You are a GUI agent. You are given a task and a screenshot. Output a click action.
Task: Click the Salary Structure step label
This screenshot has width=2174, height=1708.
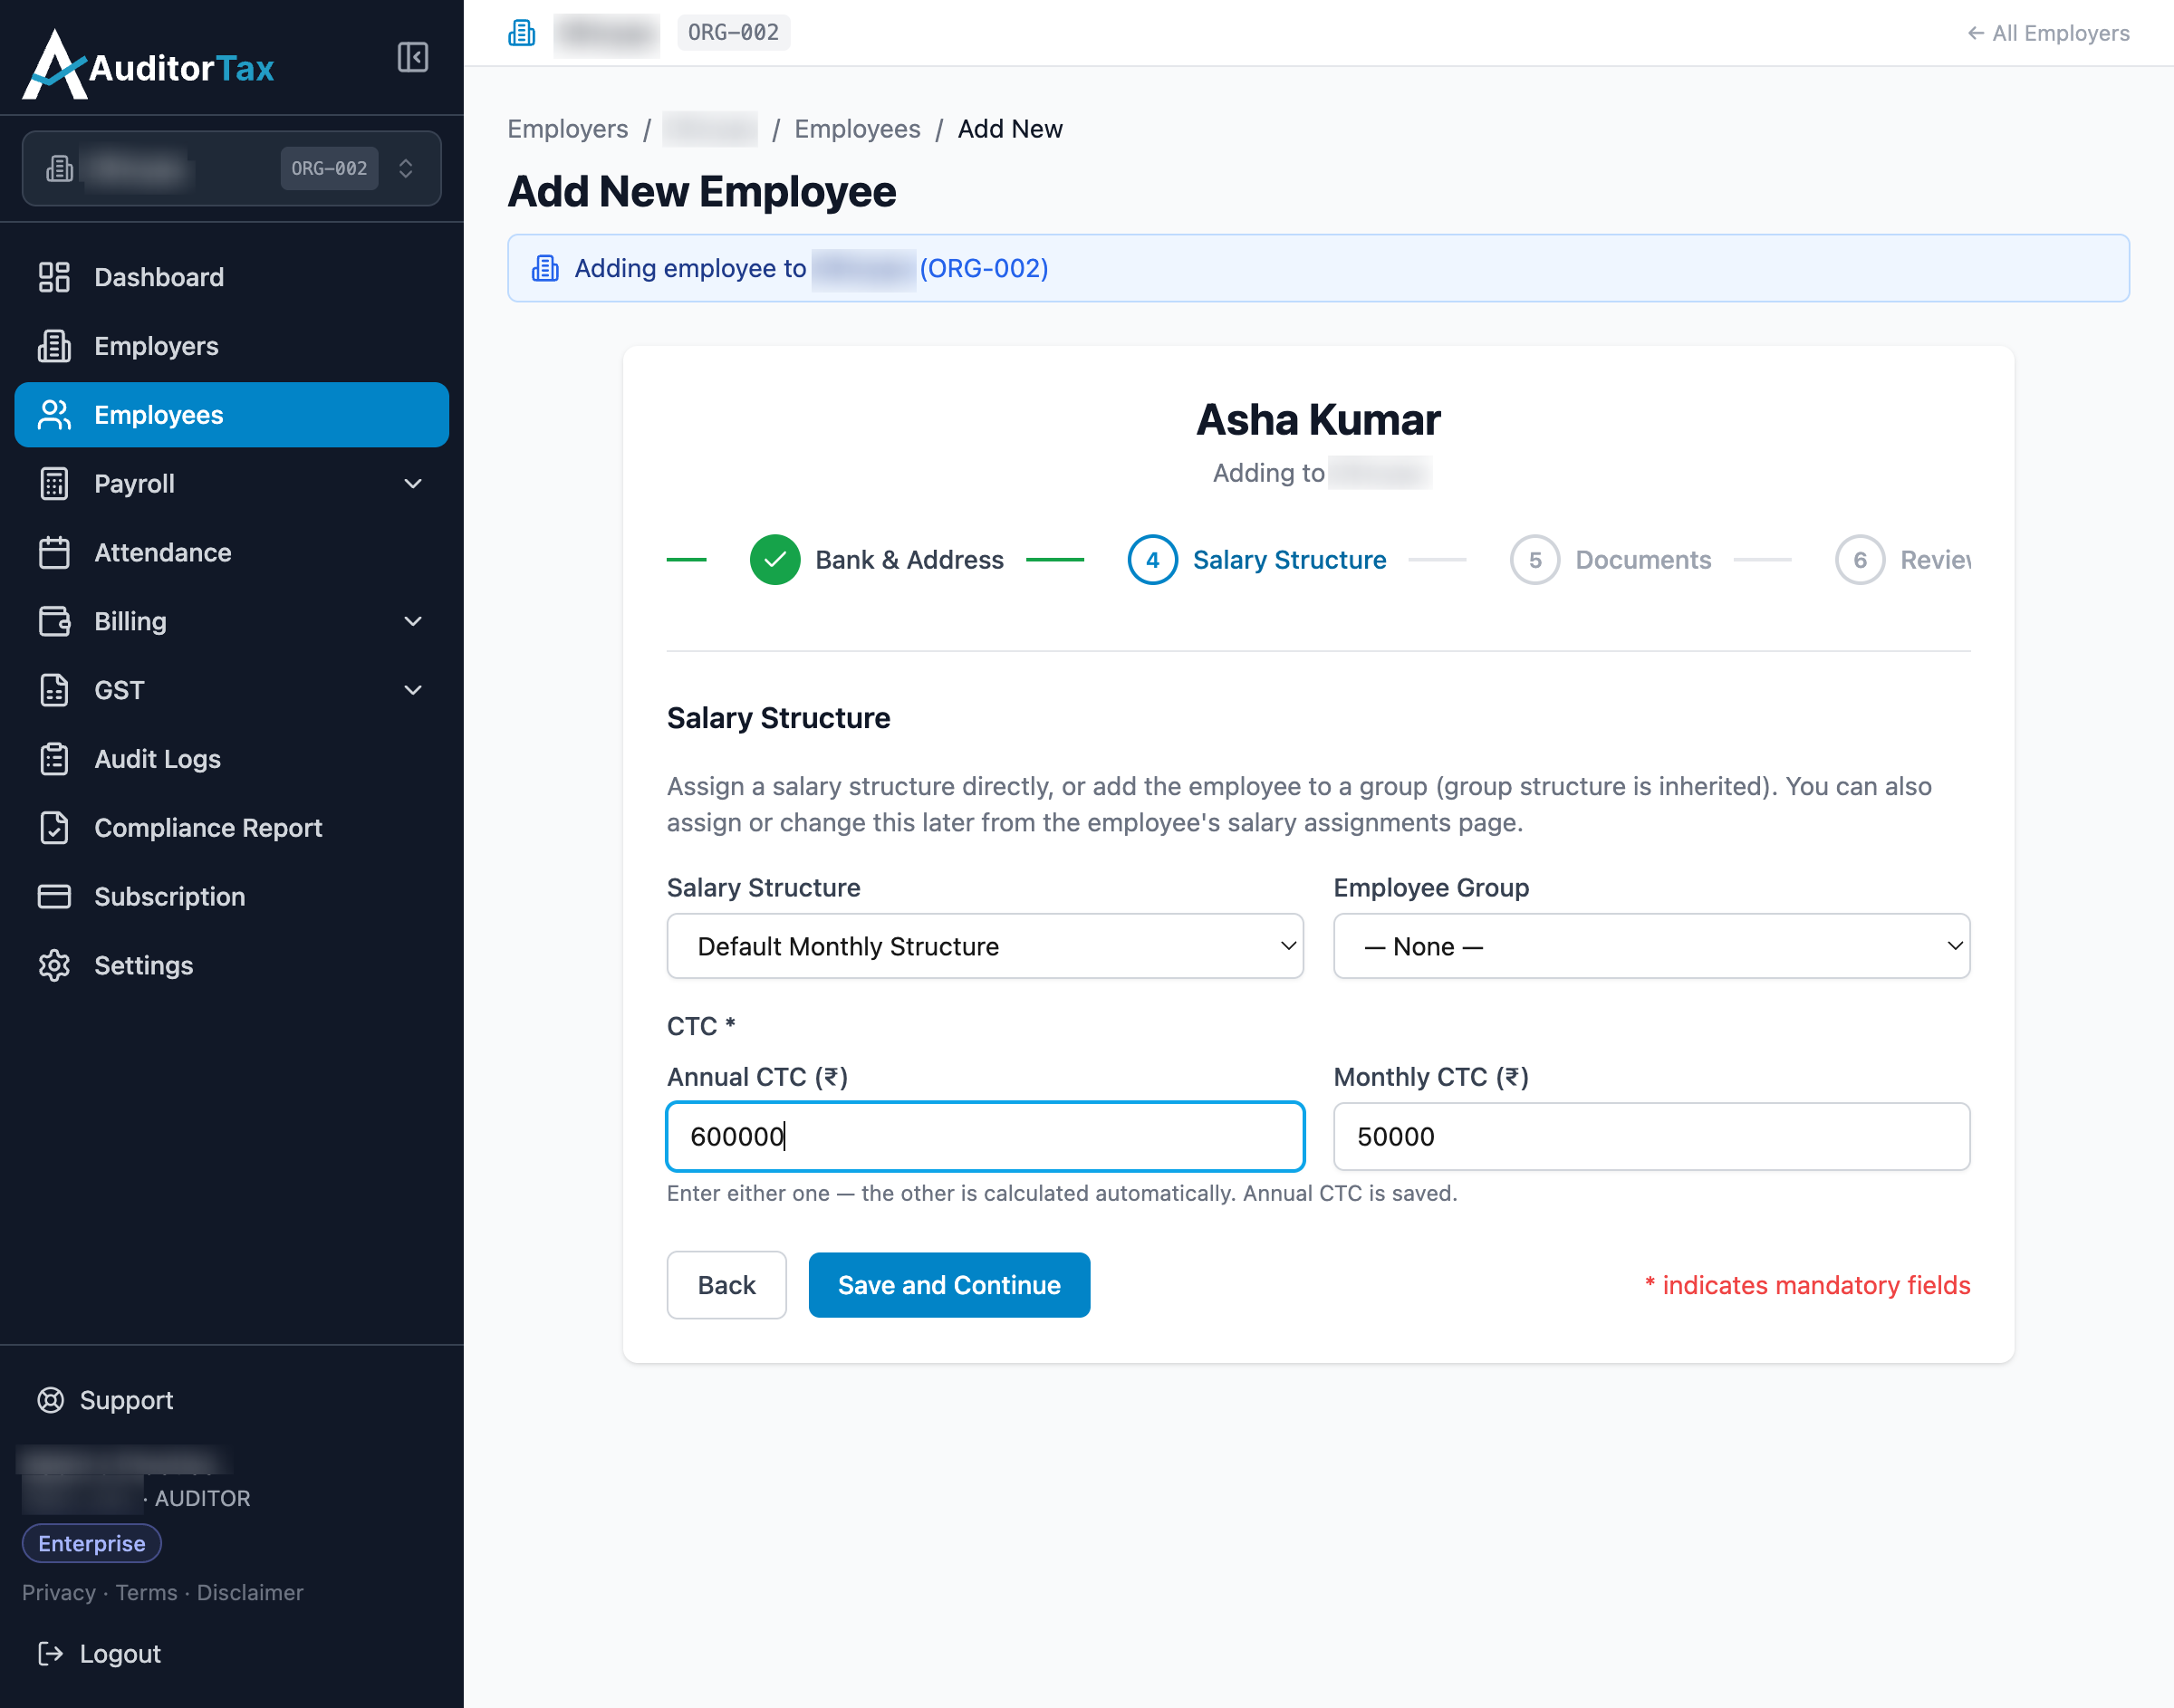(1290, 560)
